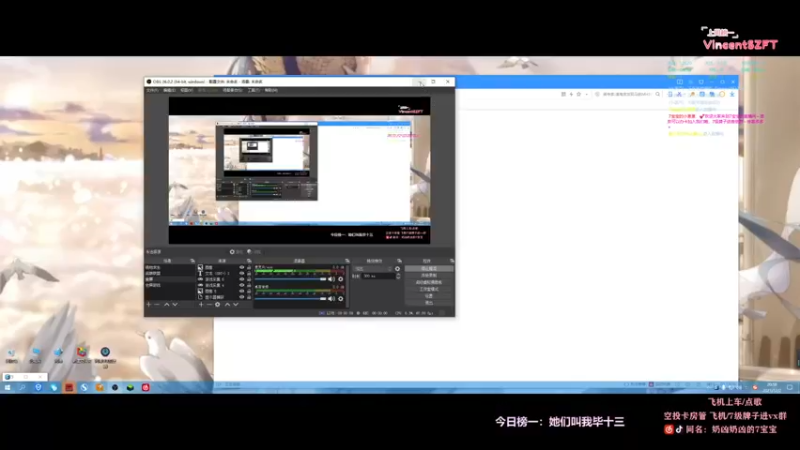Remove the selected source with minus icon
This screenshot has height=450, width=800.
point(209,305)
